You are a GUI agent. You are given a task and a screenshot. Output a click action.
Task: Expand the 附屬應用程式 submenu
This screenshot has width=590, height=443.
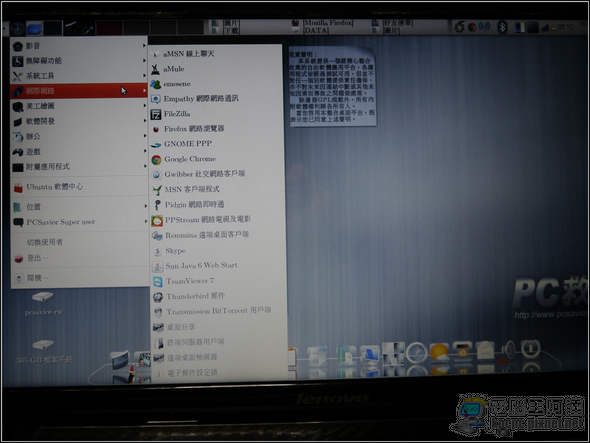79,167
